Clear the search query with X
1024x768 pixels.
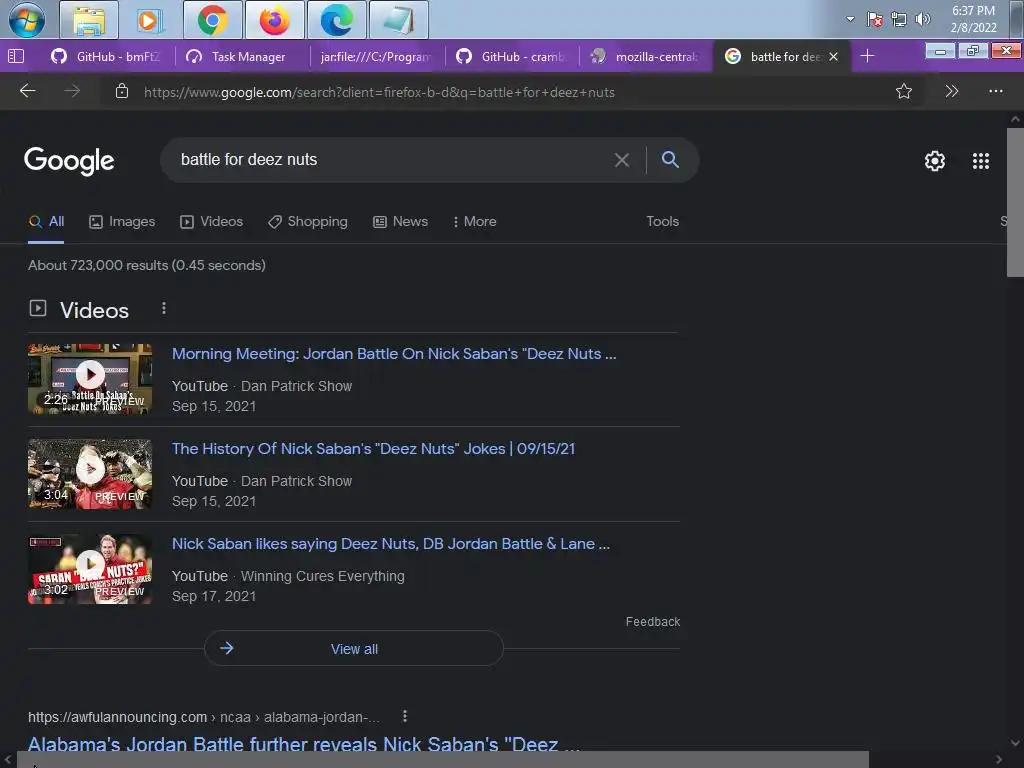(622, 160)
